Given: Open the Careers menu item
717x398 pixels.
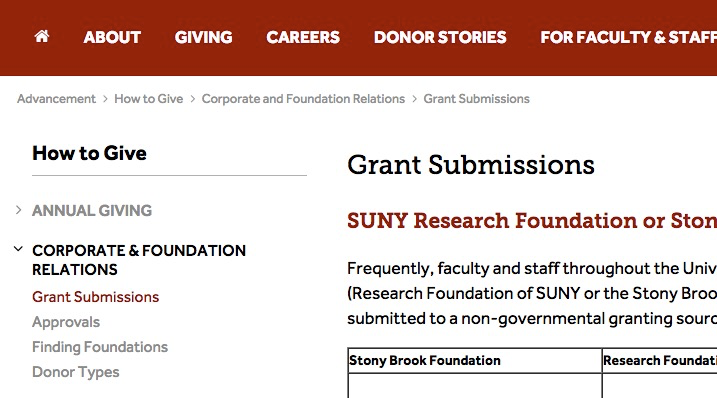Looking at the screenshot, I should click(x=303, y=37).
